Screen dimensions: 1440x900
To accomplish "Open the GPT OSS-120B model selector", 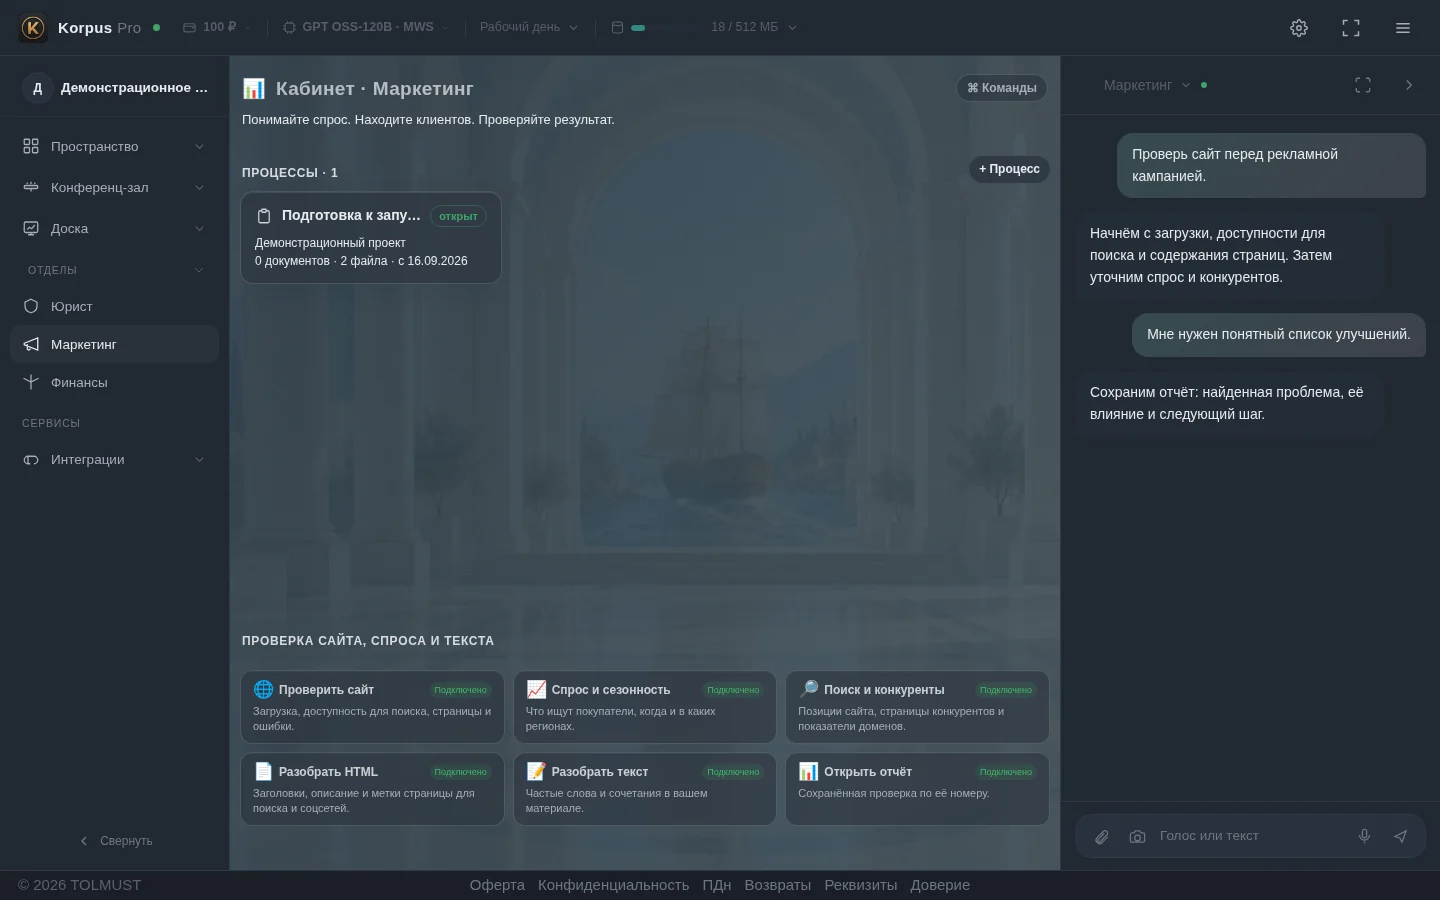I will pyautogui.click(x=366, y=27).
